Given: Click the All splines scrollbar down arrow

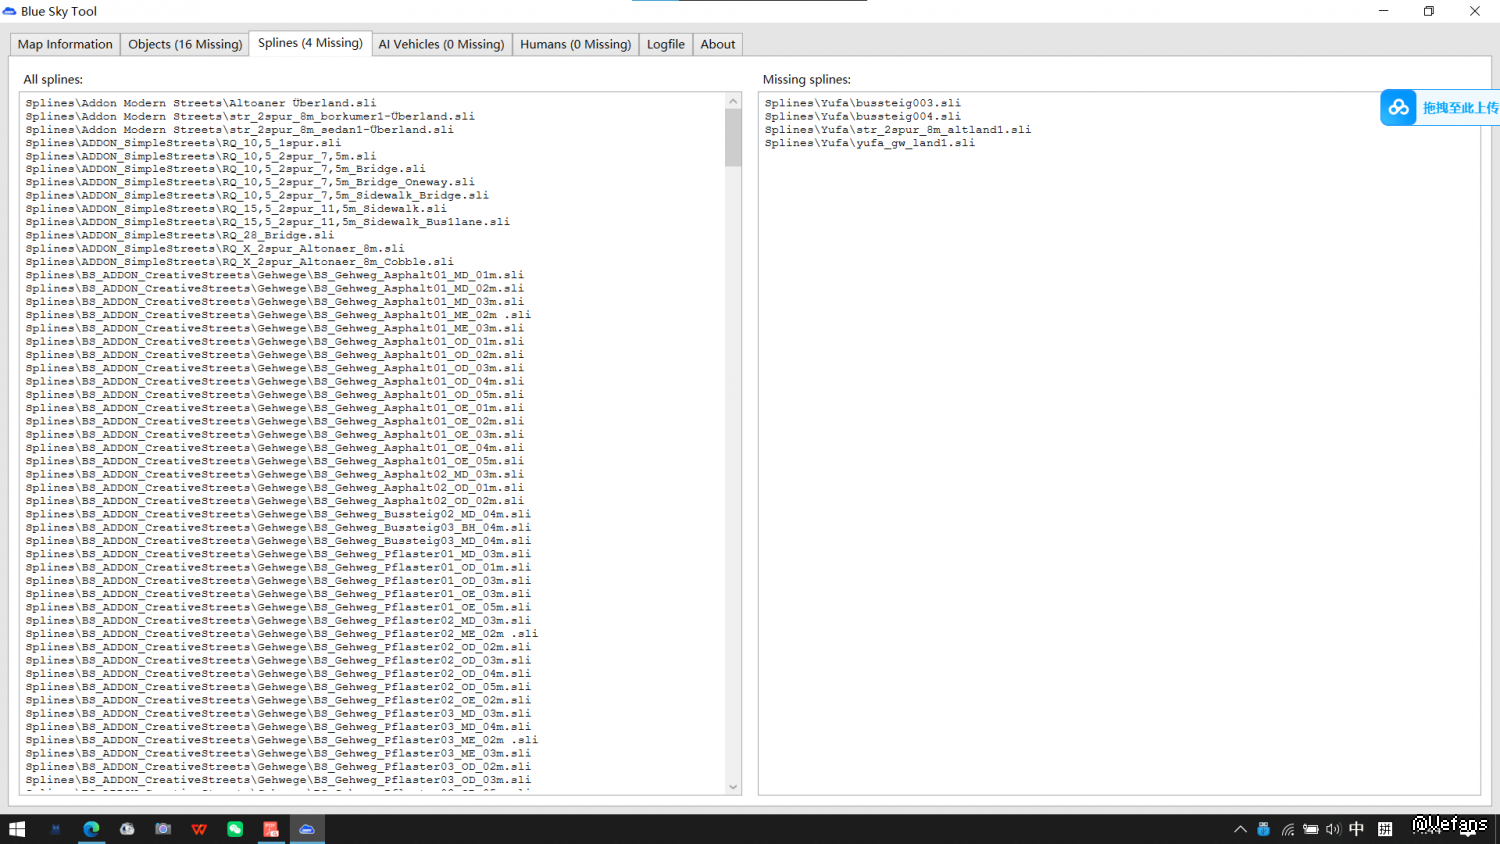Looking at the screenshot, I should 733,787.
